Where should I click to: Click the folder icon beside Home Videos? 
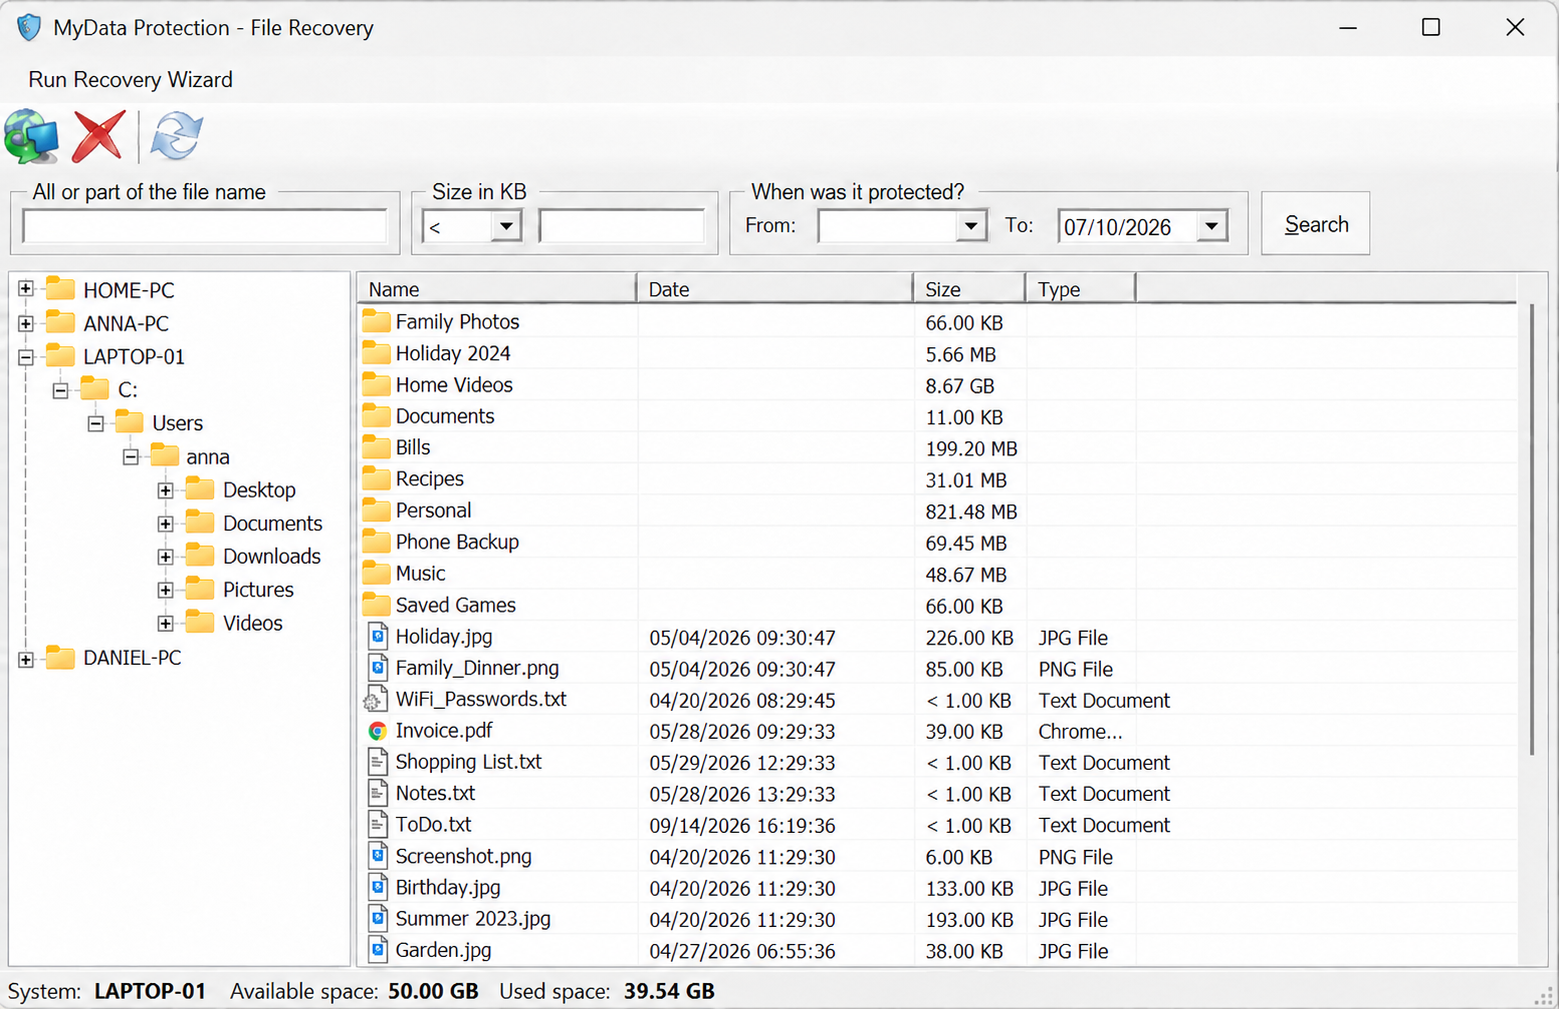coord(376,384)
